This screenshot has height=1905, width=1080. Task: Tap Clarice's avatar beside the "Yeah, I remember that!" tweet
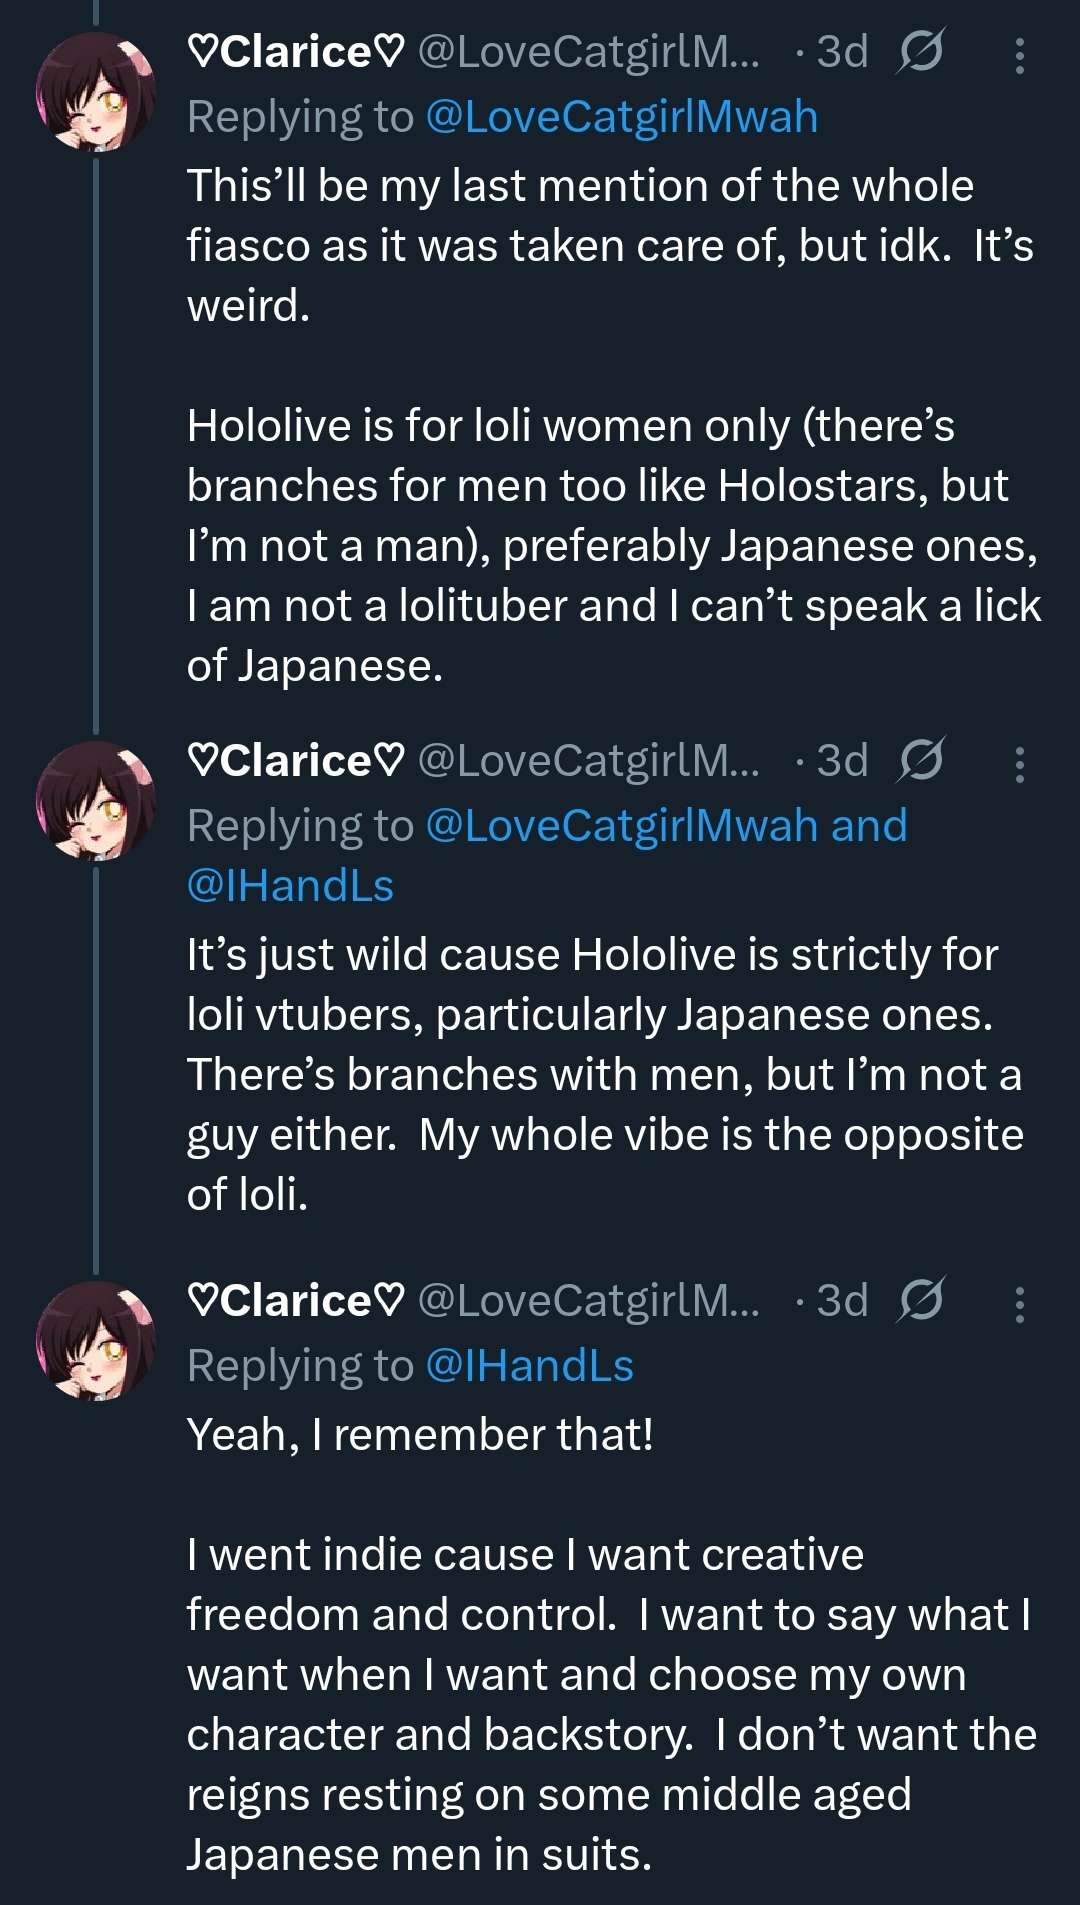click(95, 1341)
